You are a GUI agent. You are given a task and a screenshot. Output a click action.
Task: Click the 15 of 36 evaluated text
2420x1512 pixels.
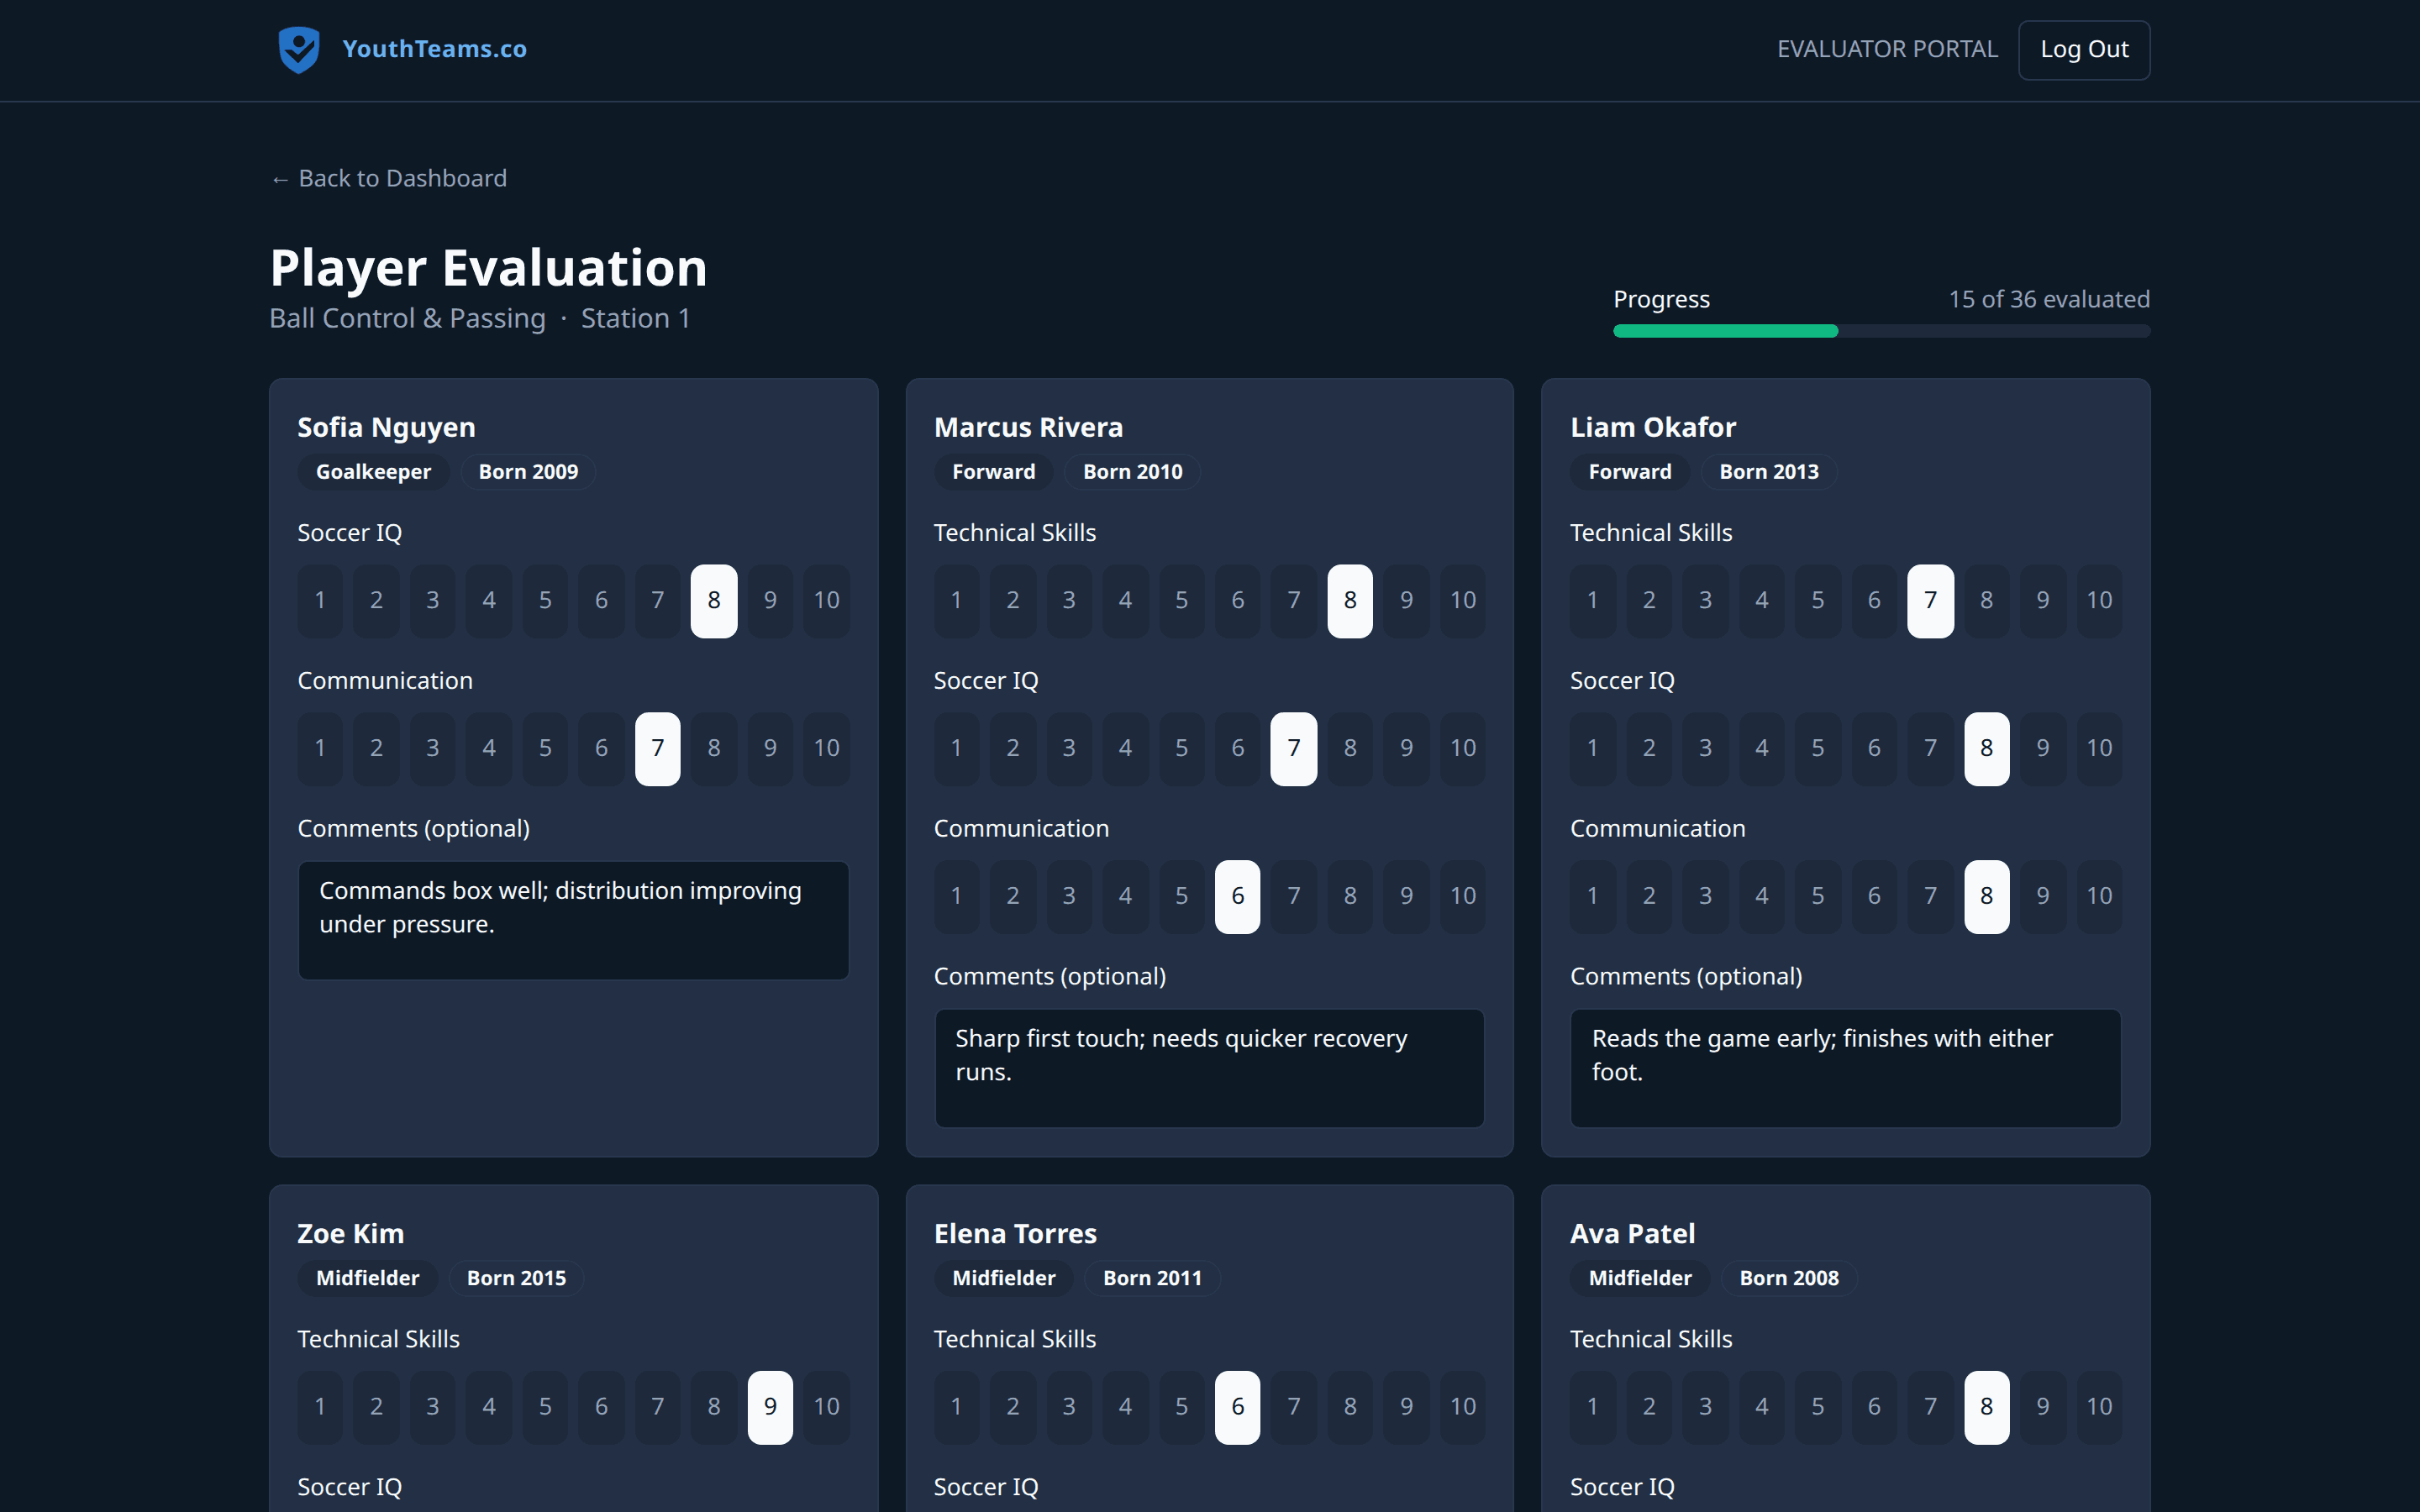(x=2048, y=299)
